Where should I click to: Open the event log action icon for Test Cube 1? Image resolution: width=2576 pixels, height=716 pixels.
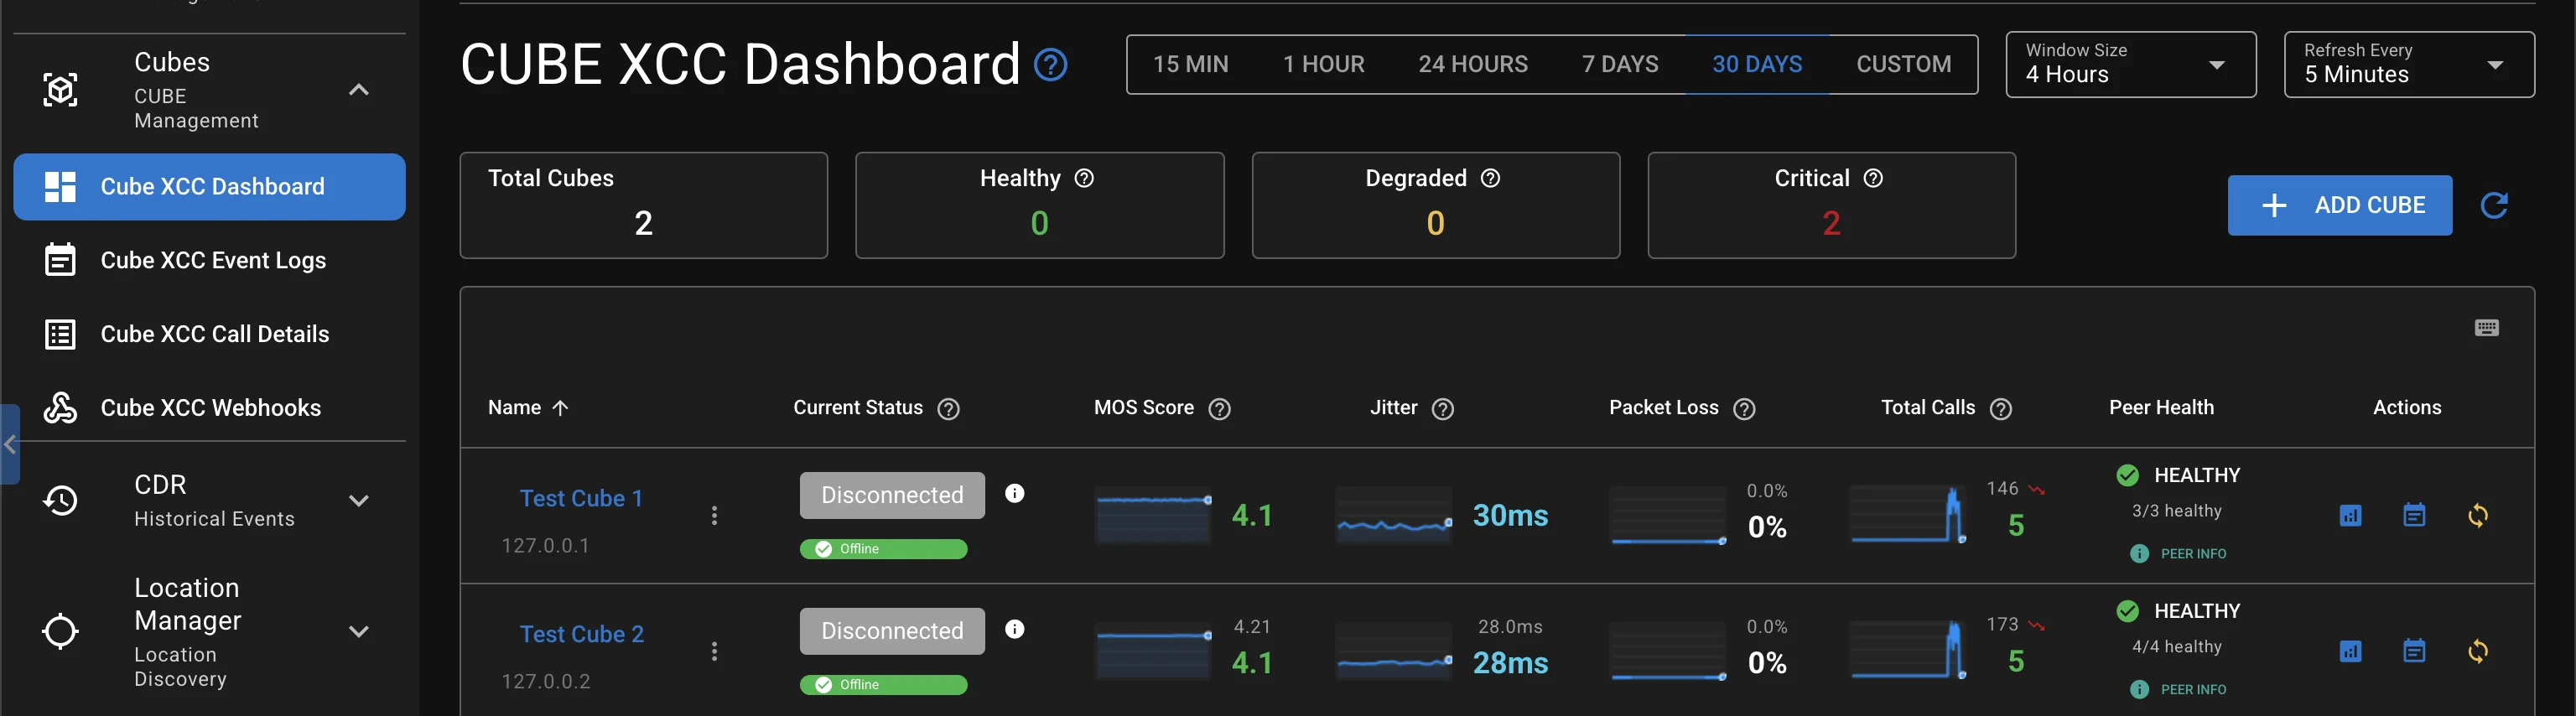2414,515
